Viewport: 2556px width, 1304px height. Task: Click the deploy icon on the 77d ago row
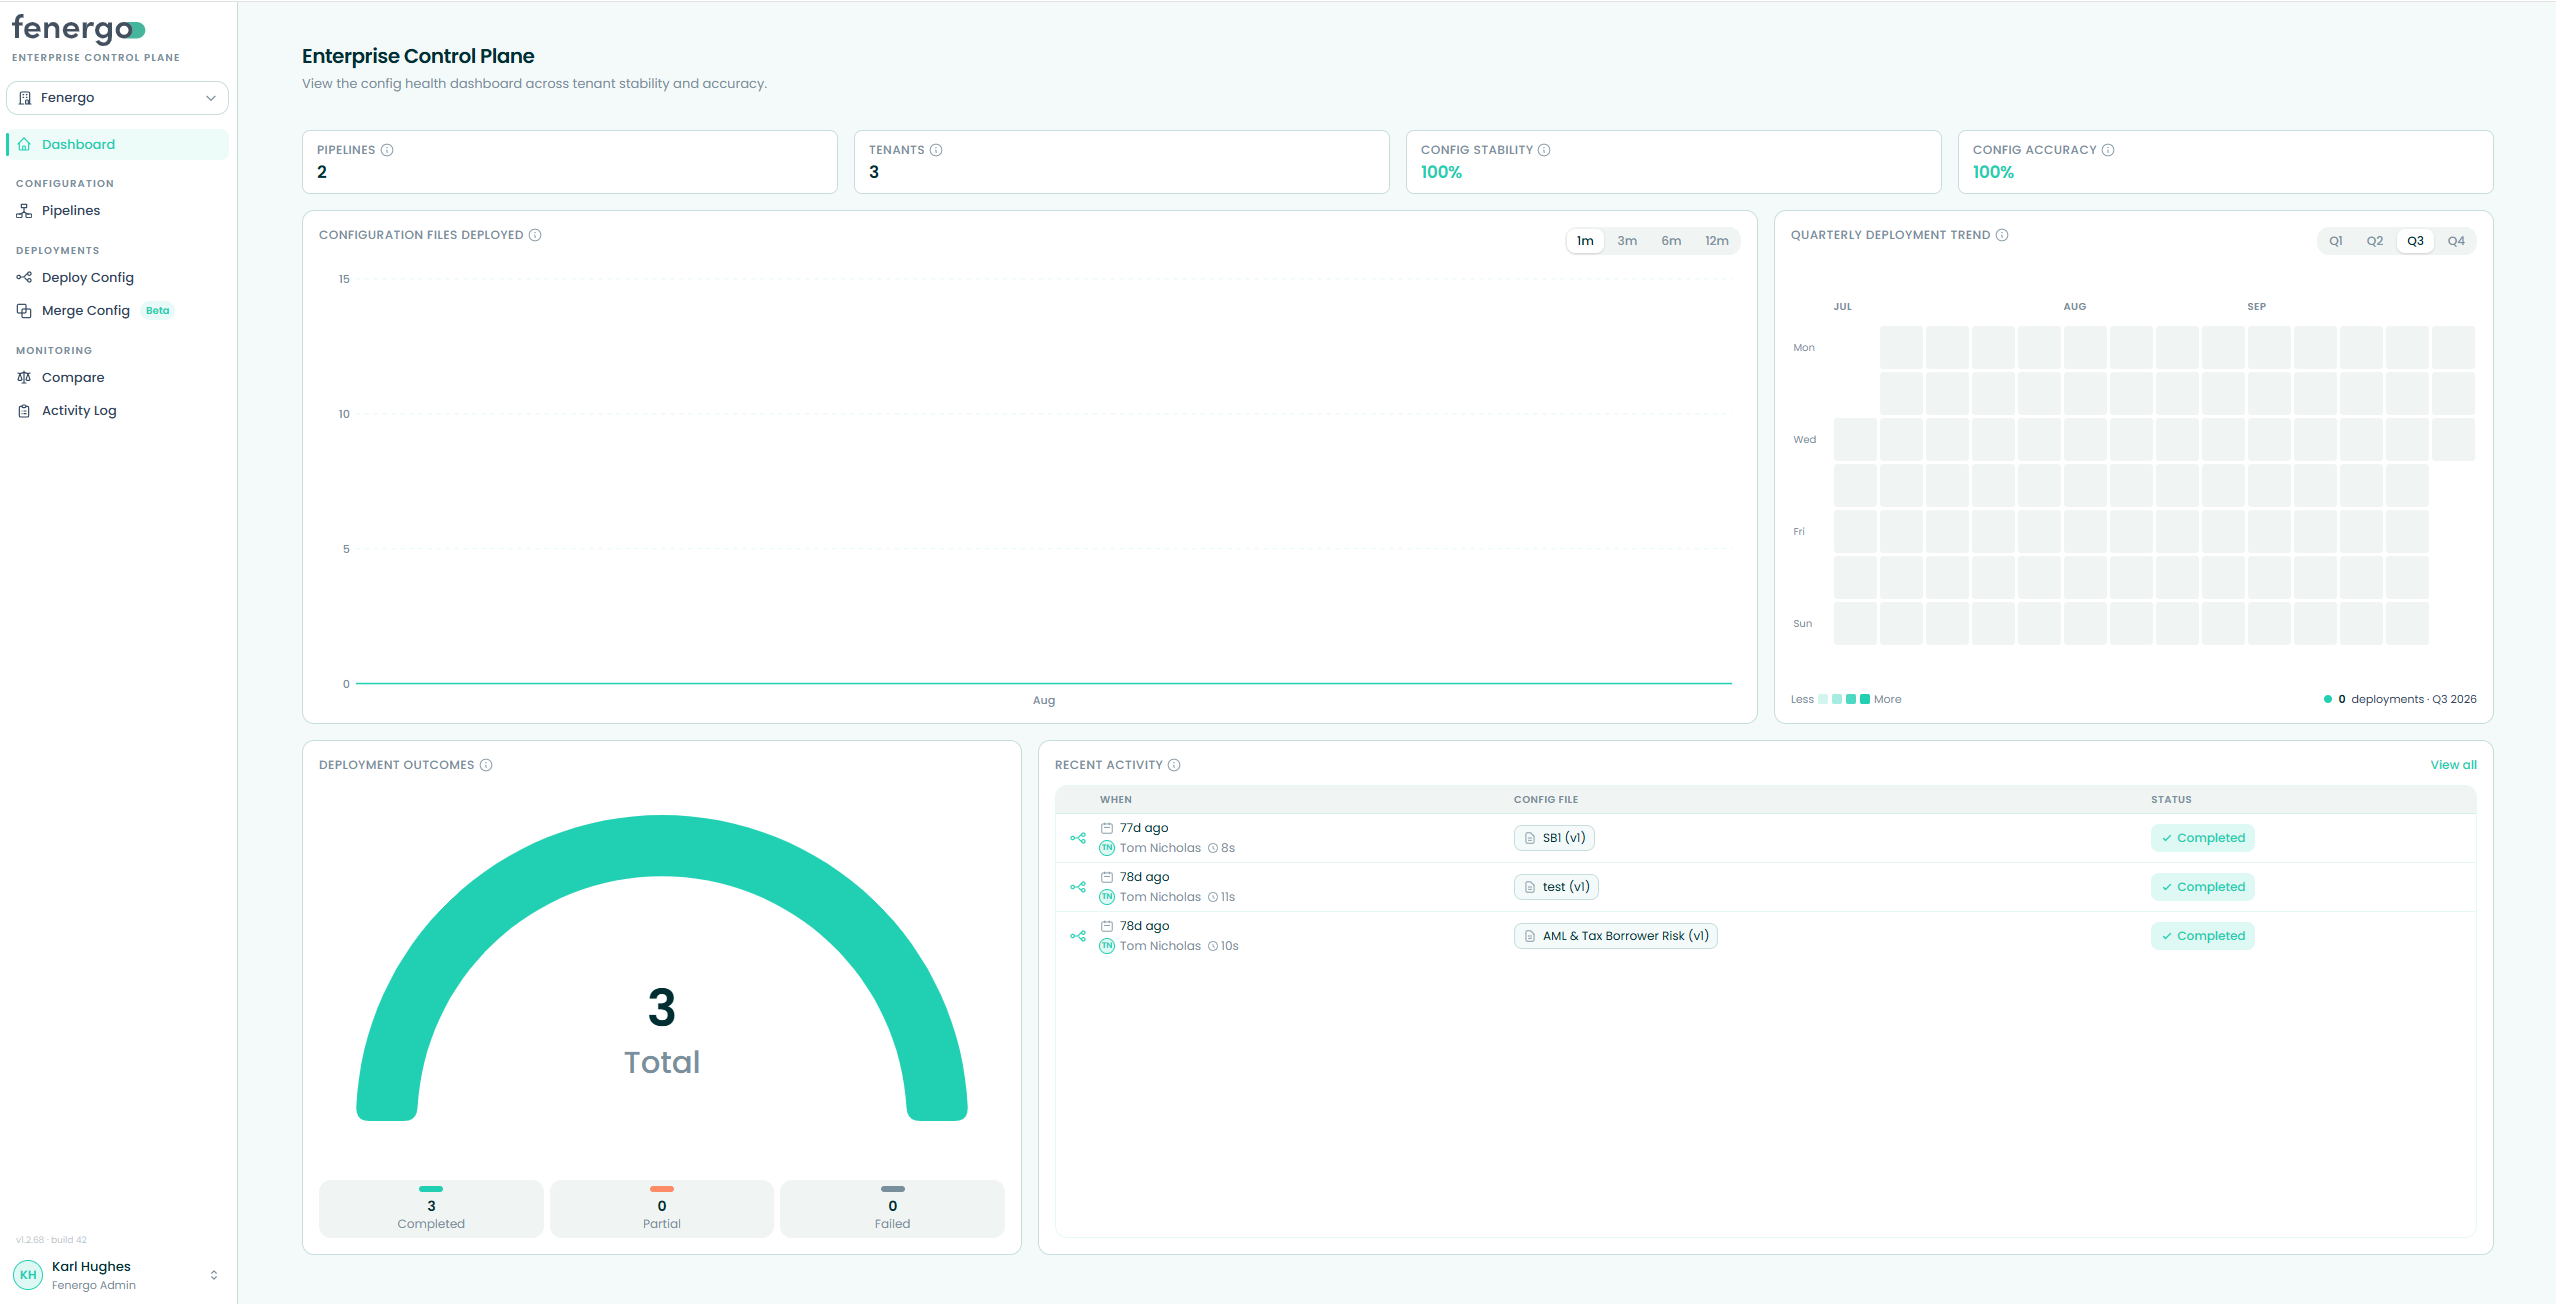coord(1078,838)
